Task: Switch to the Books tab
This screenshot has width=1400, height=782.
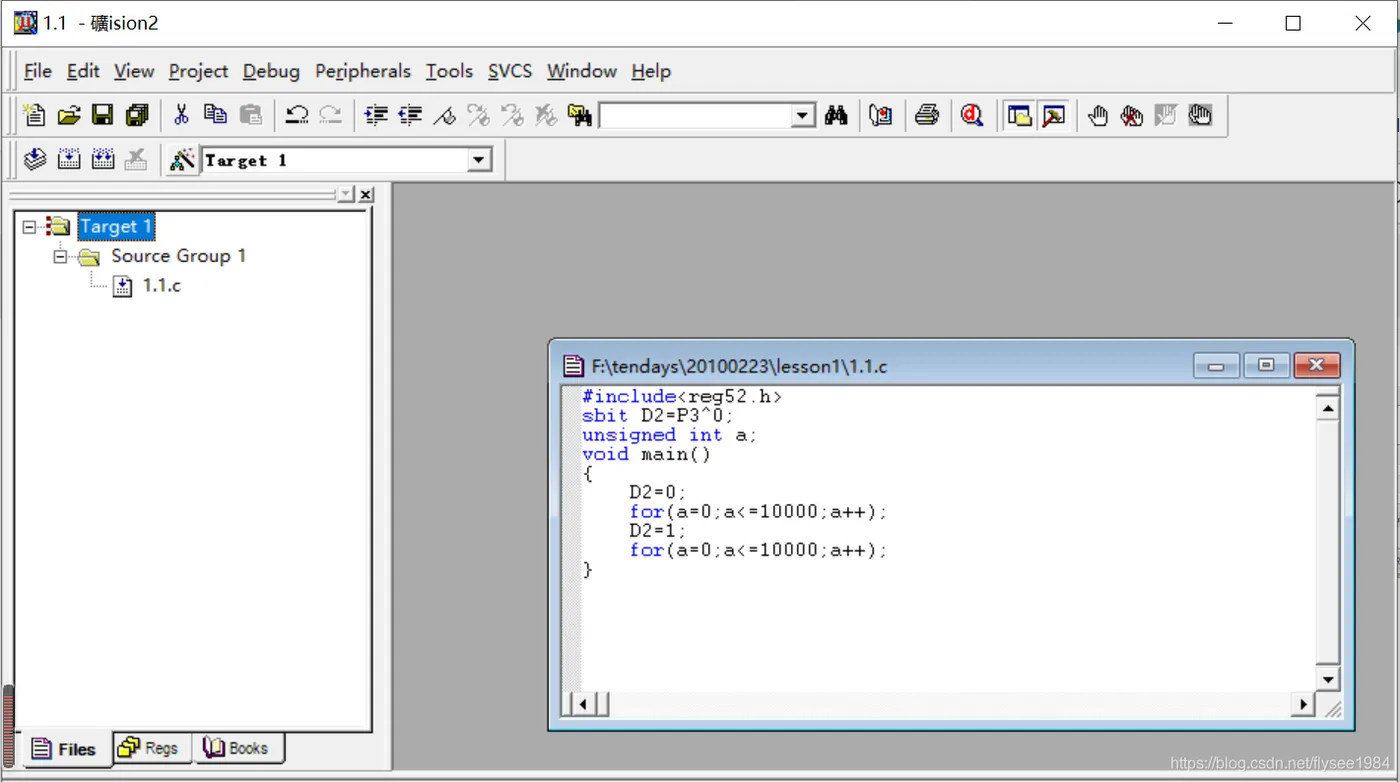Action: pos(237,748)
